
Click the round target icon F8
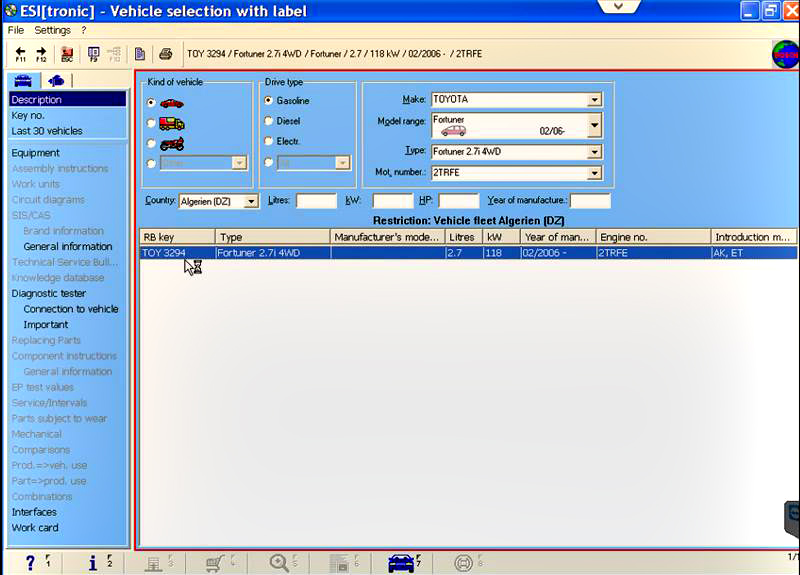point(463,563)
